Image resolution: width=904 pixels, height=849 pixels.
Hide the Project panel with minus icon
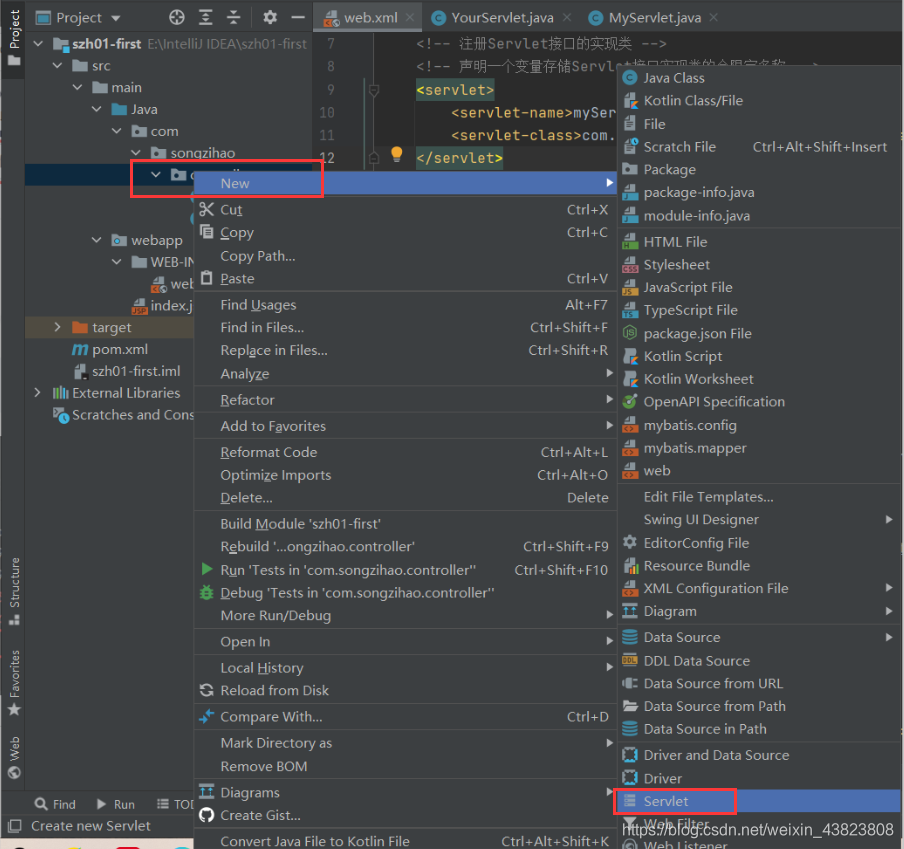tap(297, 17)
